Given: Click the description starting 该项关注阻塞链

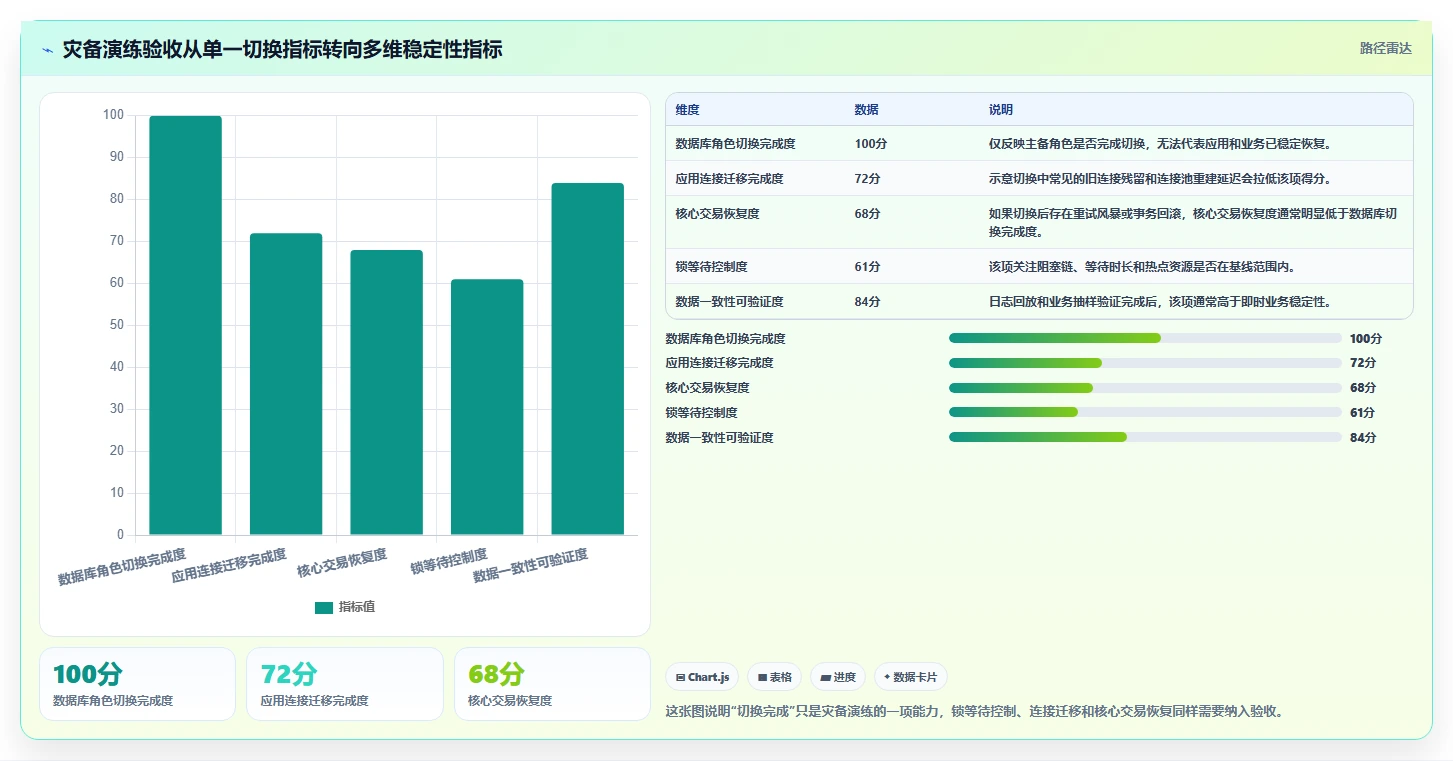Looking at the screenshot, I should click(x=1142, y=267).
